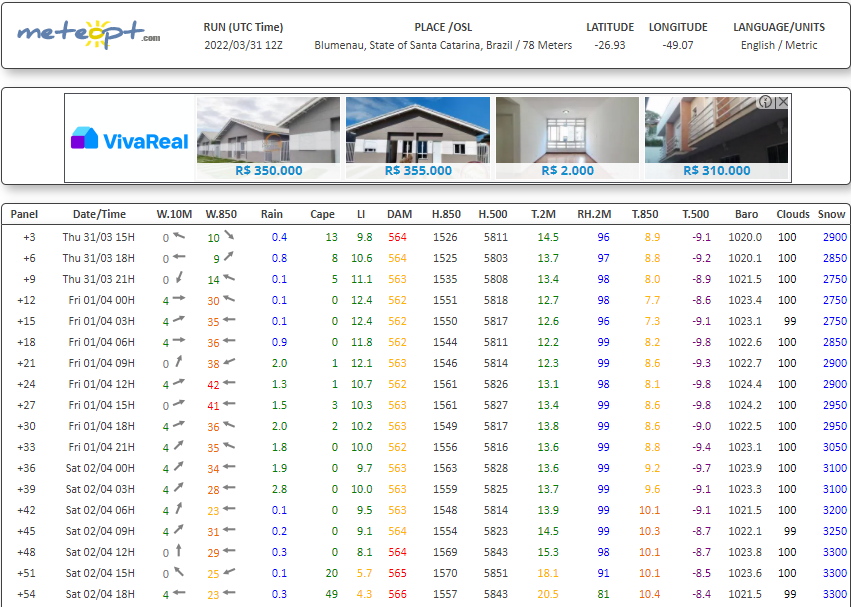Screen dimensions: 851x607
Task: Click W.10M wind arrow in Sat 02/04 15H row
Action: [x=179, y=571]
